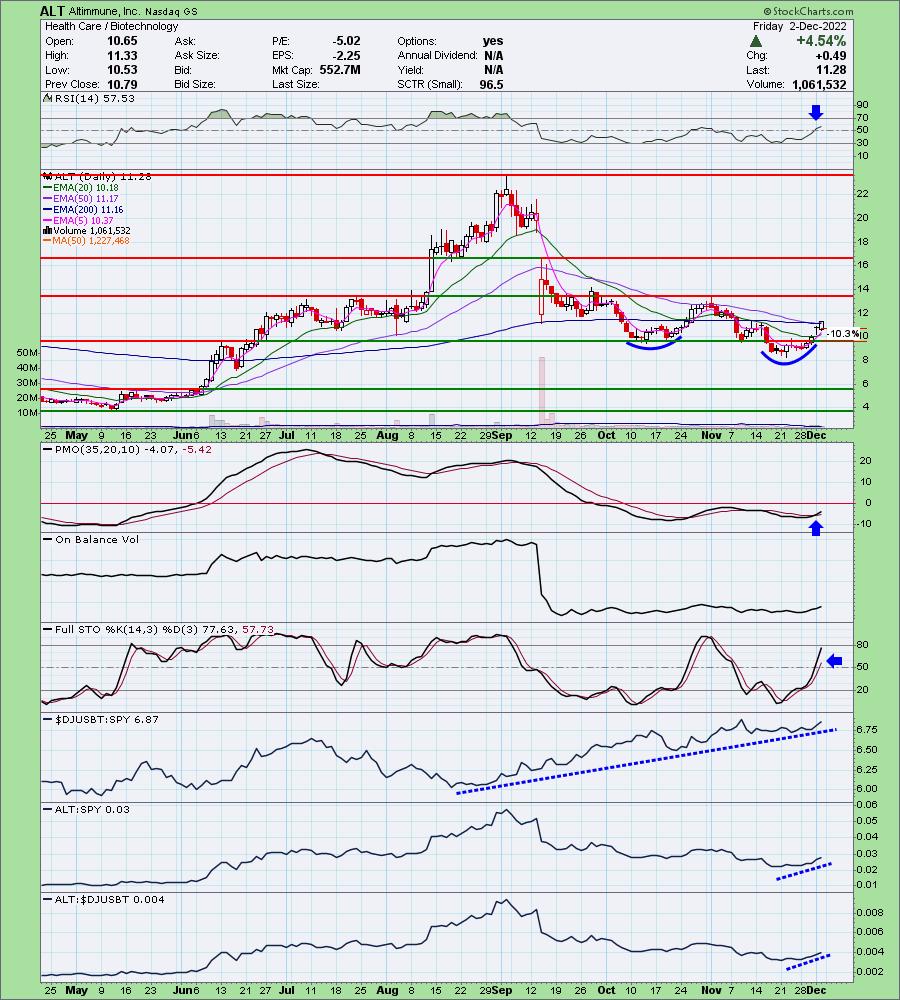Click the EMA(50) 11.17 legend entry

click(80, 198)
